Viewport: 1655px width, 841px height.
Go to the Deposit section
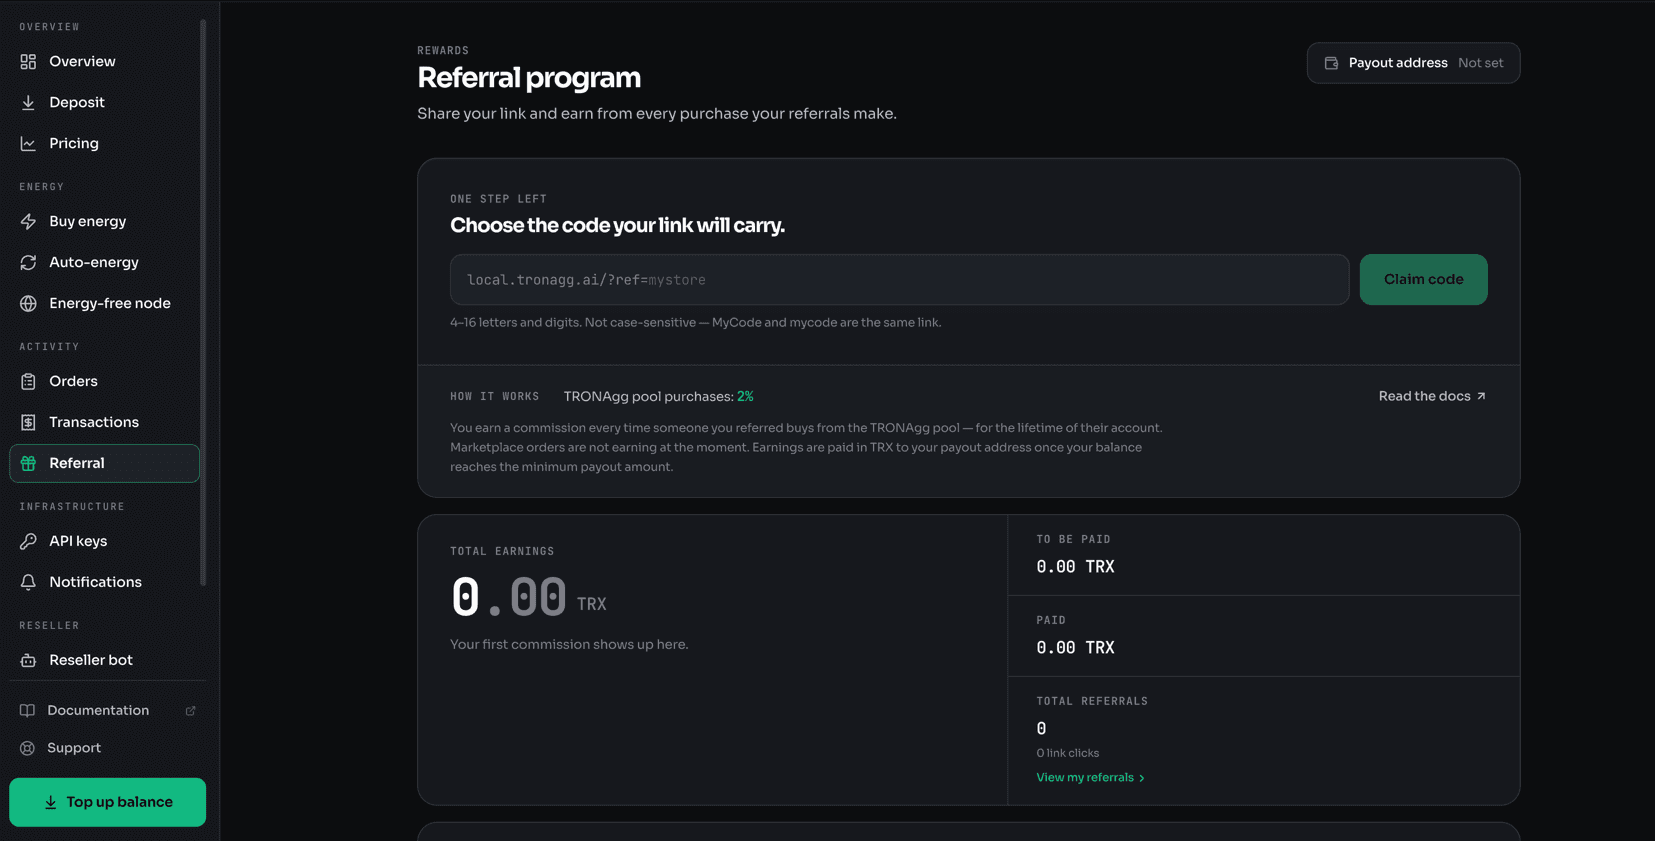pos(104,103)
